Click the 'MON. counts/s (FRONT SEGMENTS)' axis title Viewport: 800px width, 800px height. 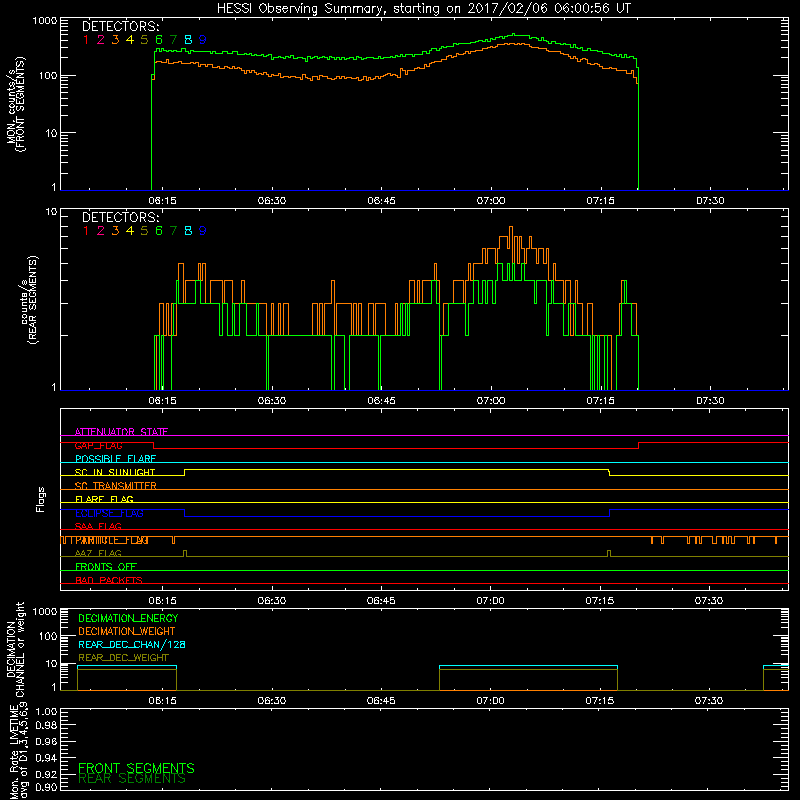coord(16,104)
